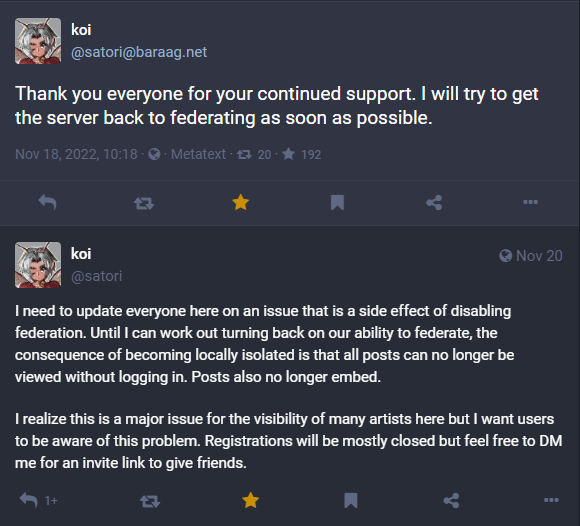Open more options menu on first post
The width and height of the screenshot is (580, 526).
coord(530,202)
